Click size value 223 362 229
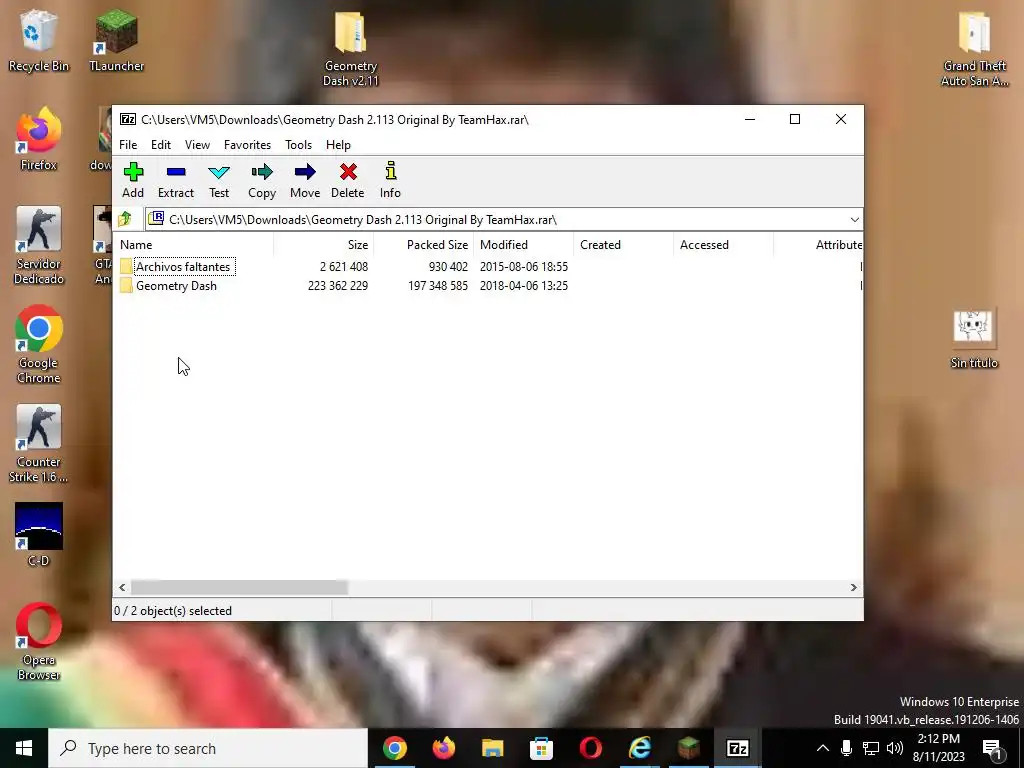The height and width of the screenshot is (768, 1024). [x=338, y=285]
